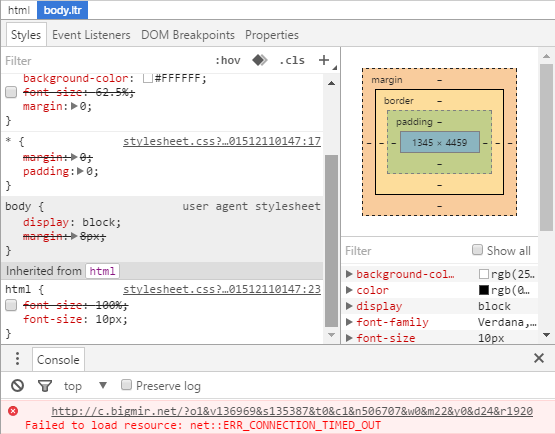This screenshot has height=434, width=555.
Task: Click the #FFFFFF background-color swatch
Action: click(148, 78)
